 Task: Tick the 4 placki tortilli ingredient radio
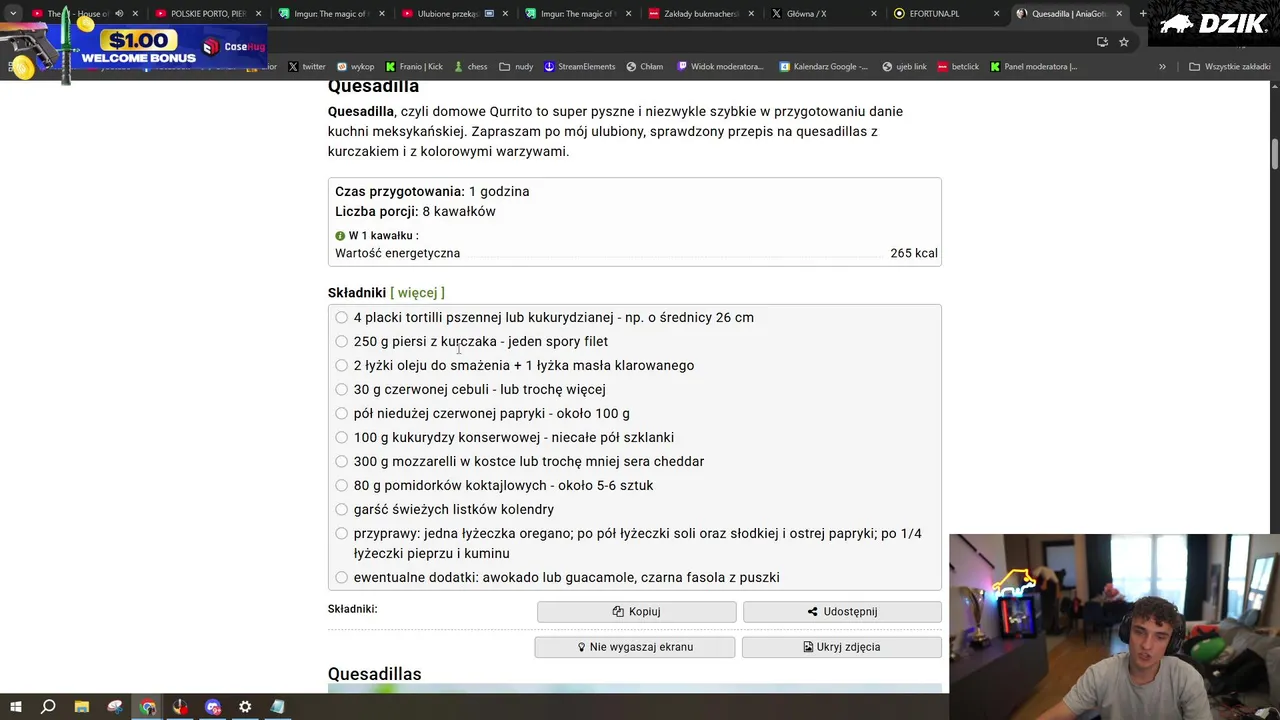342,317
